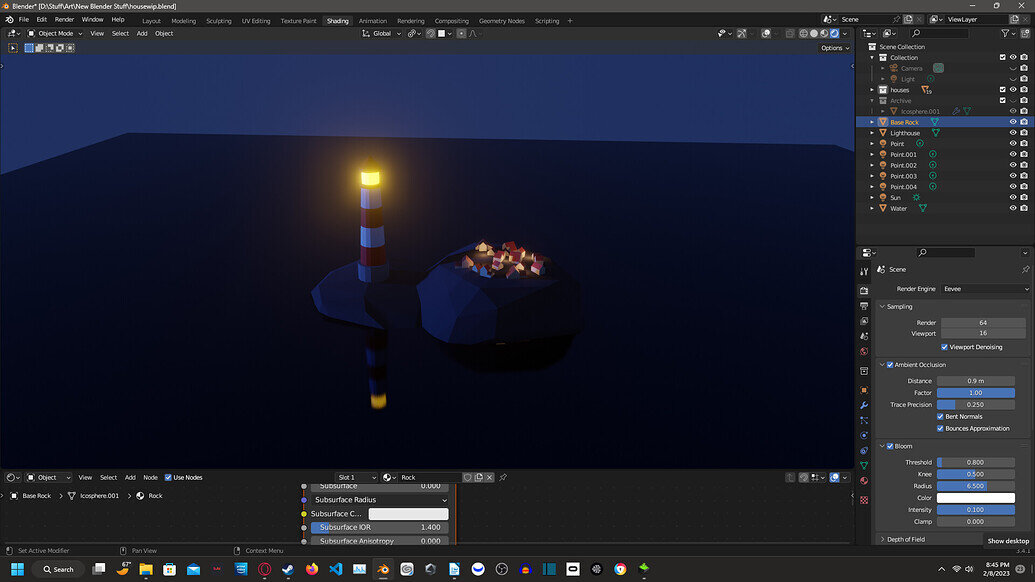Switch to Compositing workspace tab

[x=451, y=20]
